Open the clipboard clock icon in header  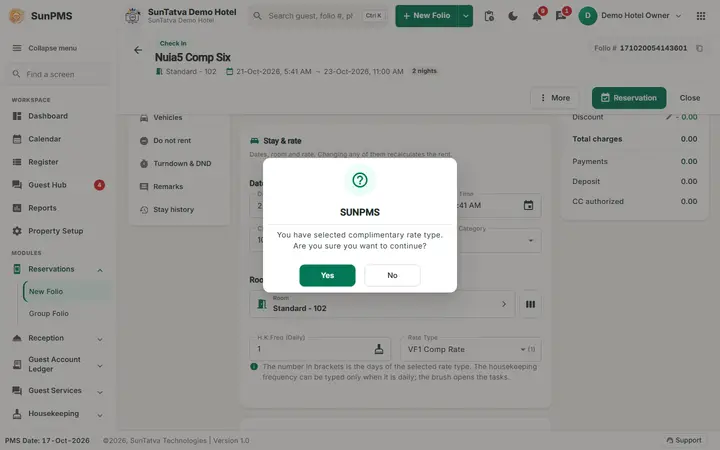click(489, 16)
